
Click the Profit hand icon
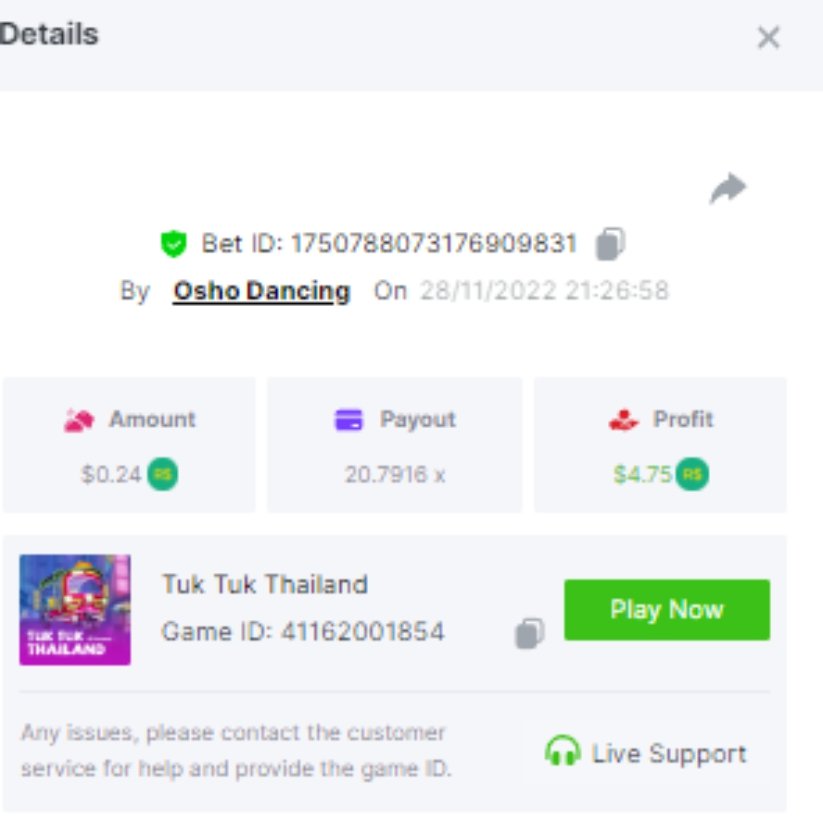click(x=624, y=420)
